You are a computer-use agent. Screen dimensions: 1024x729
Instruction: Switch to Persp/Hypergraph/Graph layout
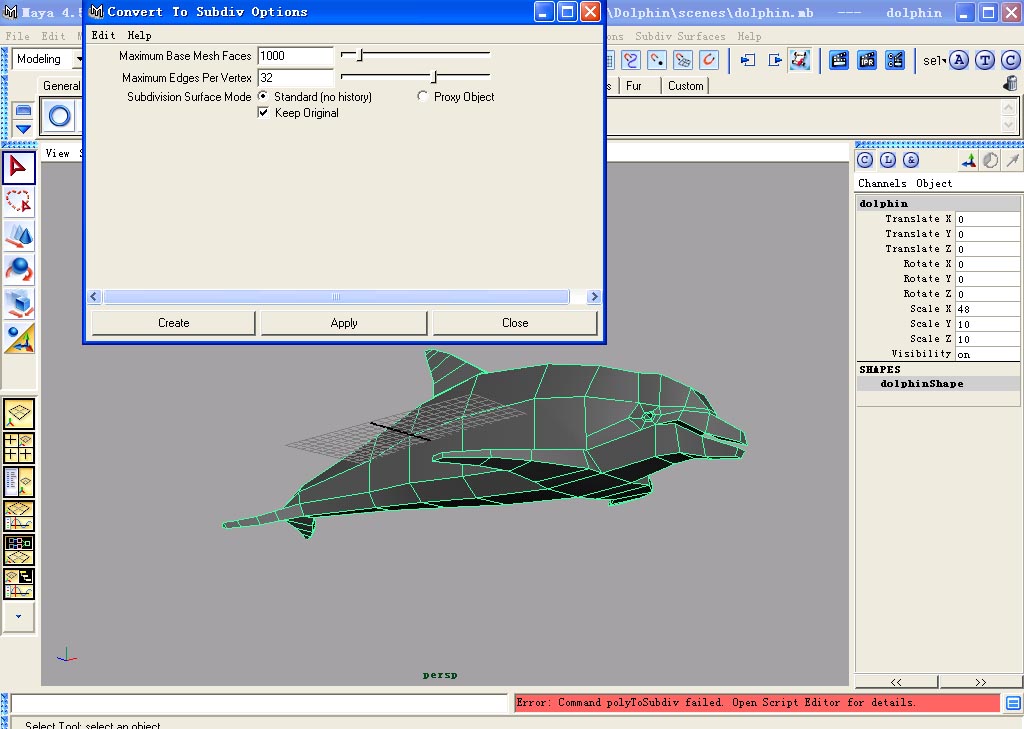point(19,584)
